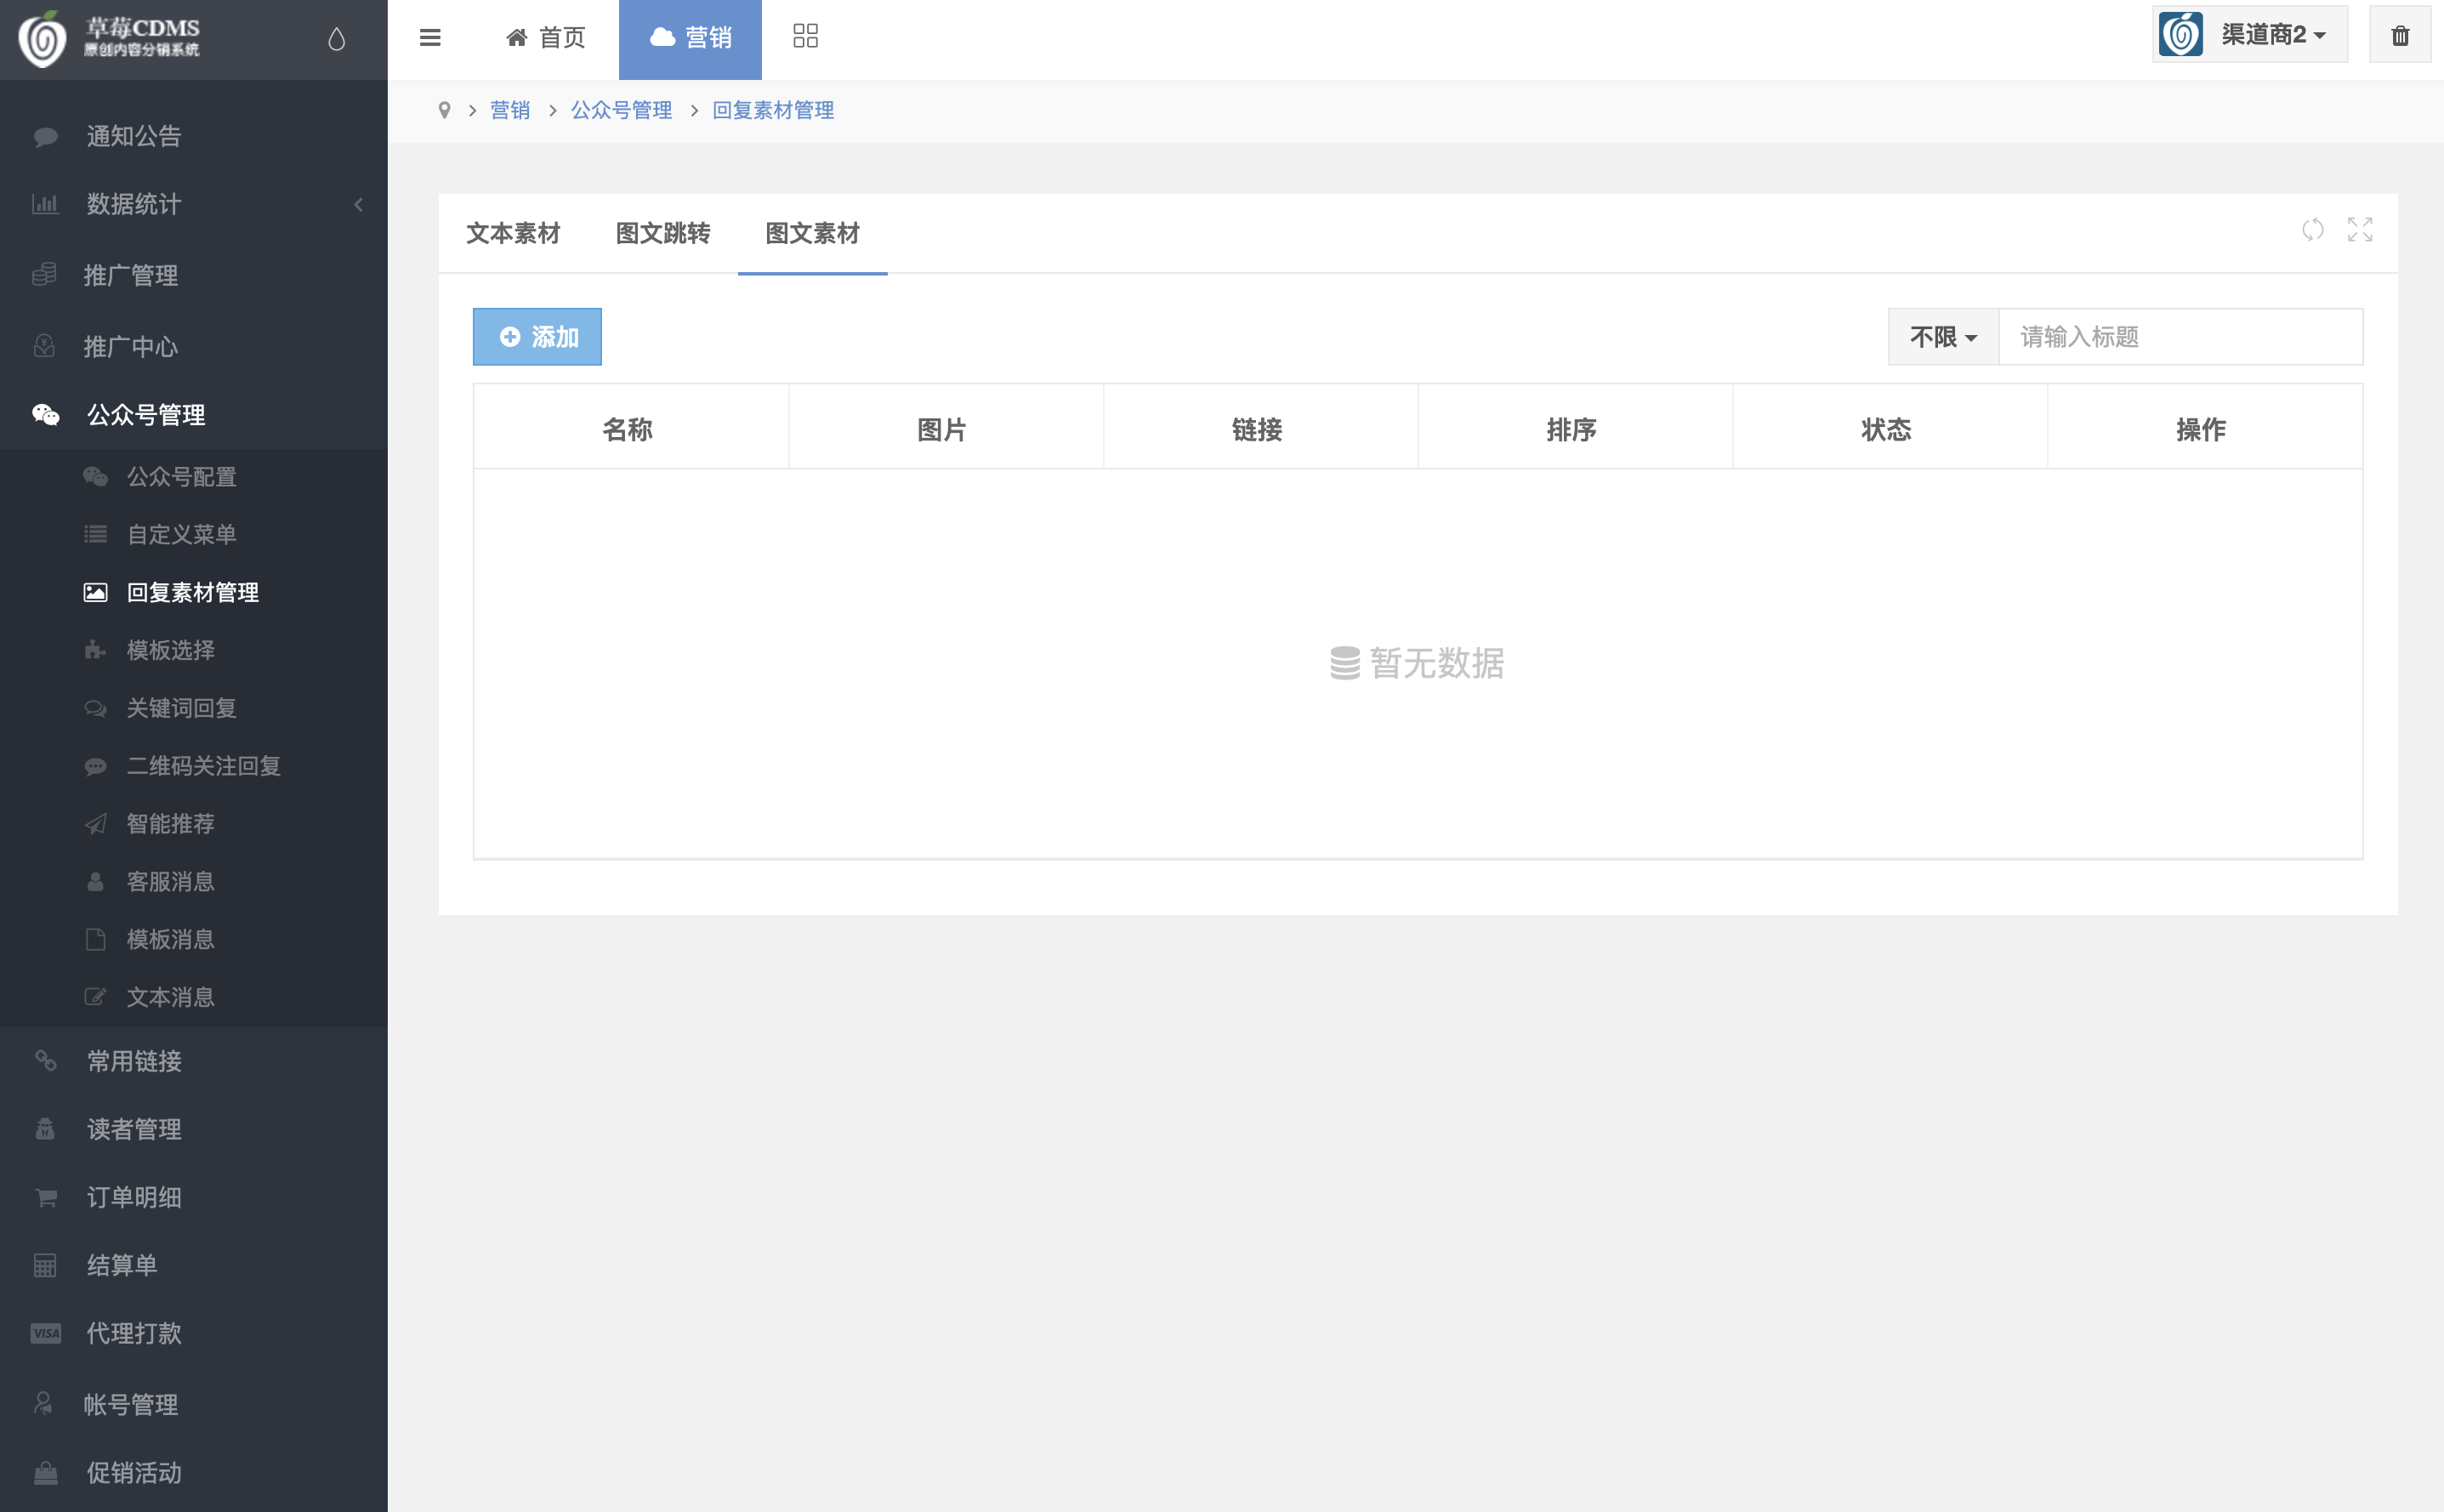Switch to the 图文跳转 tab
This screenshot has height=1512, width=2444.
pos(662,233)
